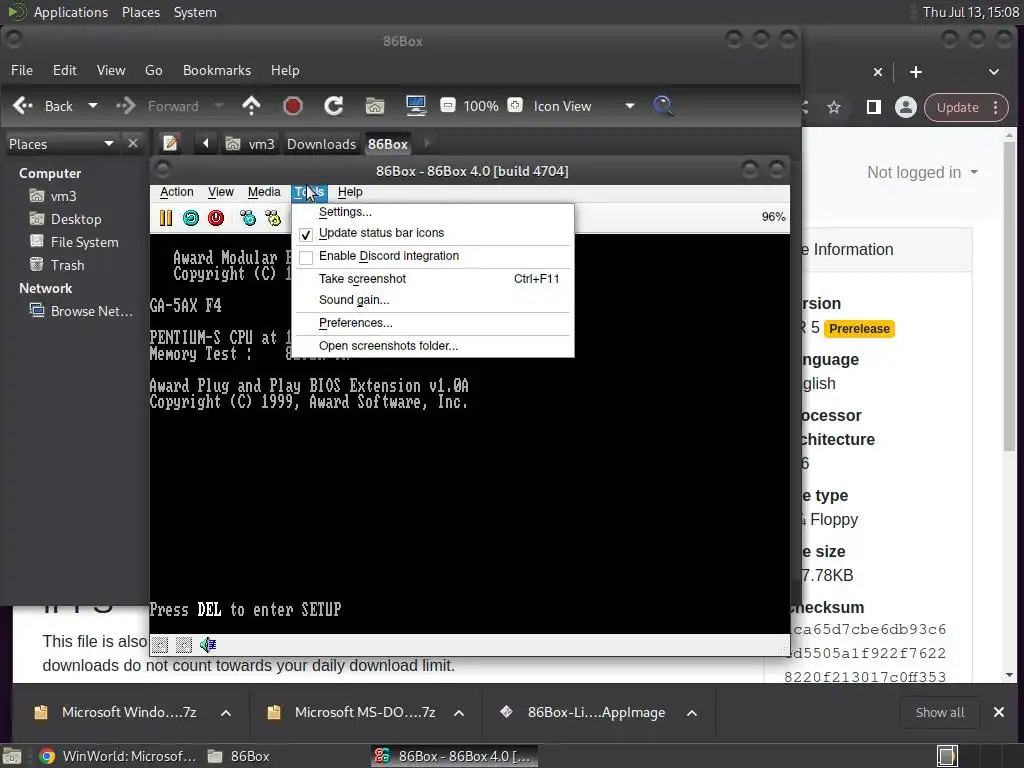1024x768 pixels.
Task: Open the Home folder toolbar icon
Action: (375, 106)
